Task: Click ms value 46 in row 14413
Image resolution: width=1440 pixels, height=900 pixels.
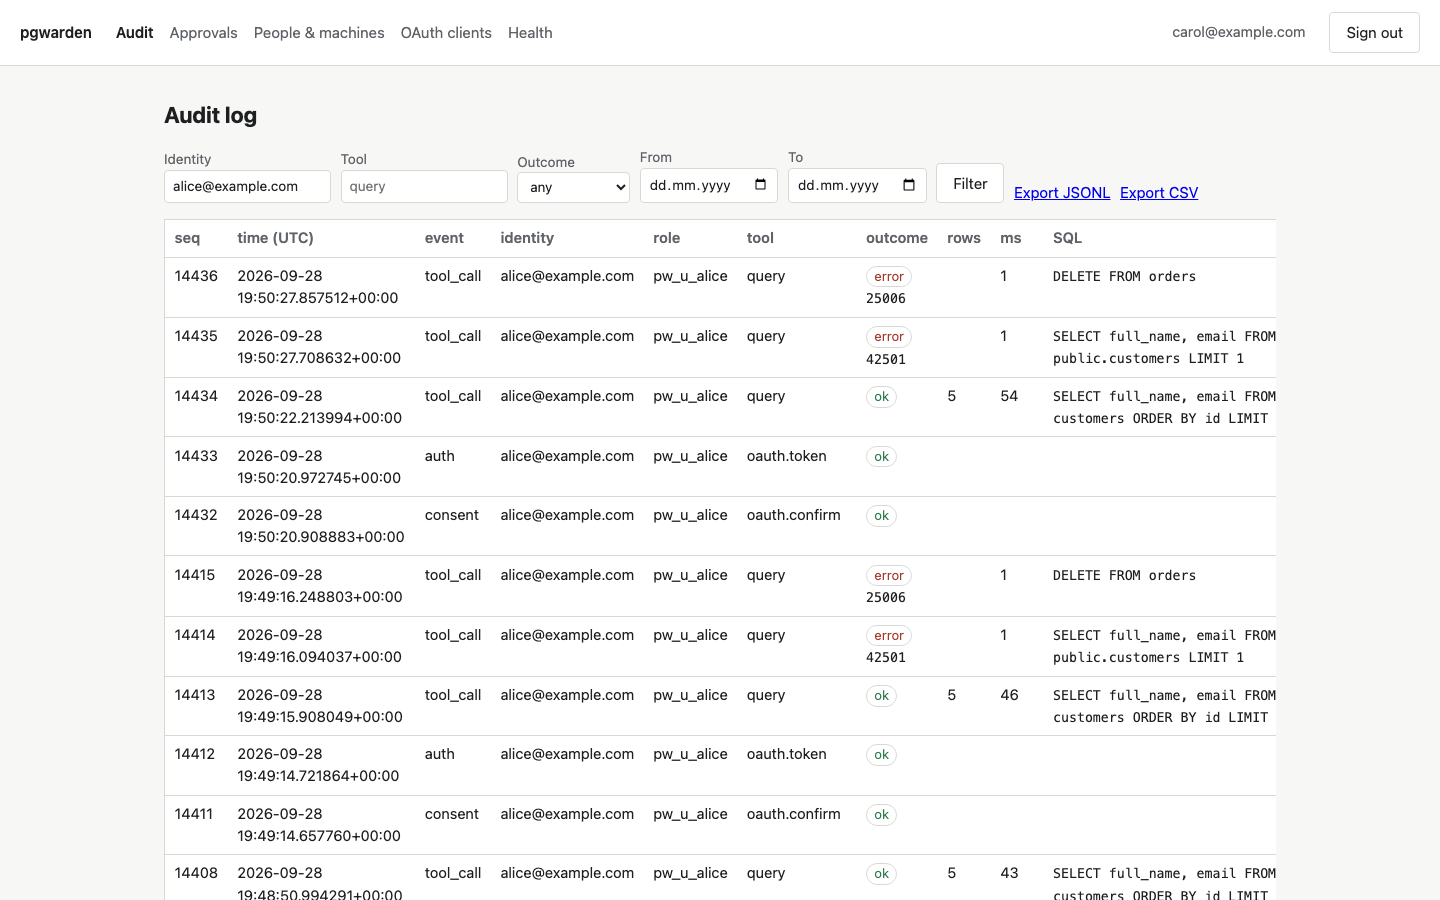Action: [1009, 695]
